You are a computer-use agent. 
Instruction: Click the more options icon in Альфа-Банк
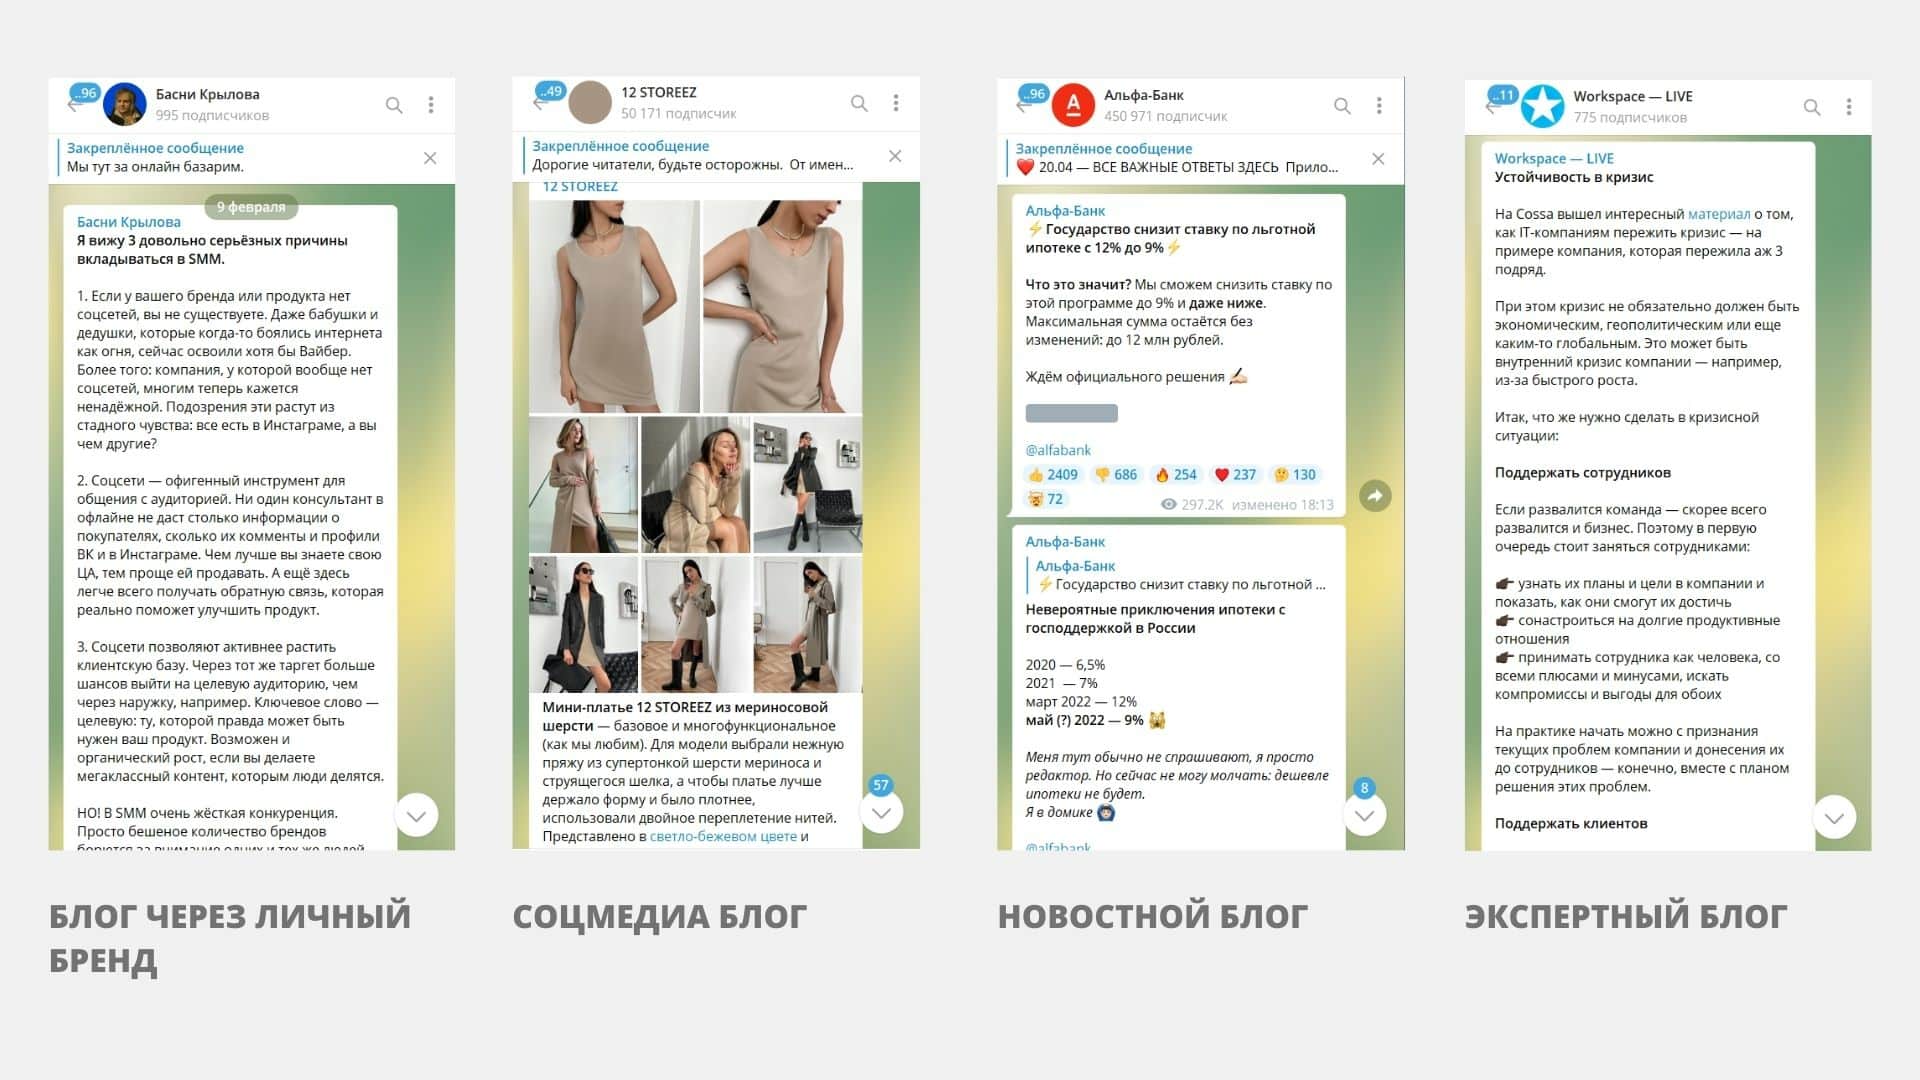click(1387, 104)
